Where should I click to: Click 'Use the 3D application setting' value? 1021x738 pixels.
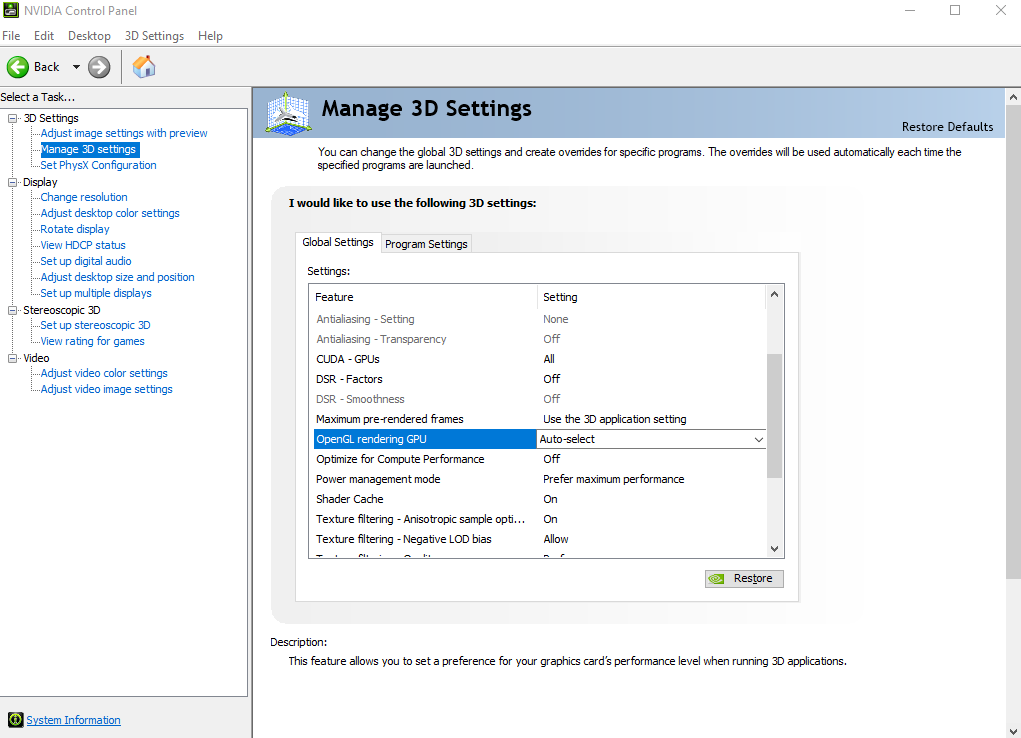[615, 419]
